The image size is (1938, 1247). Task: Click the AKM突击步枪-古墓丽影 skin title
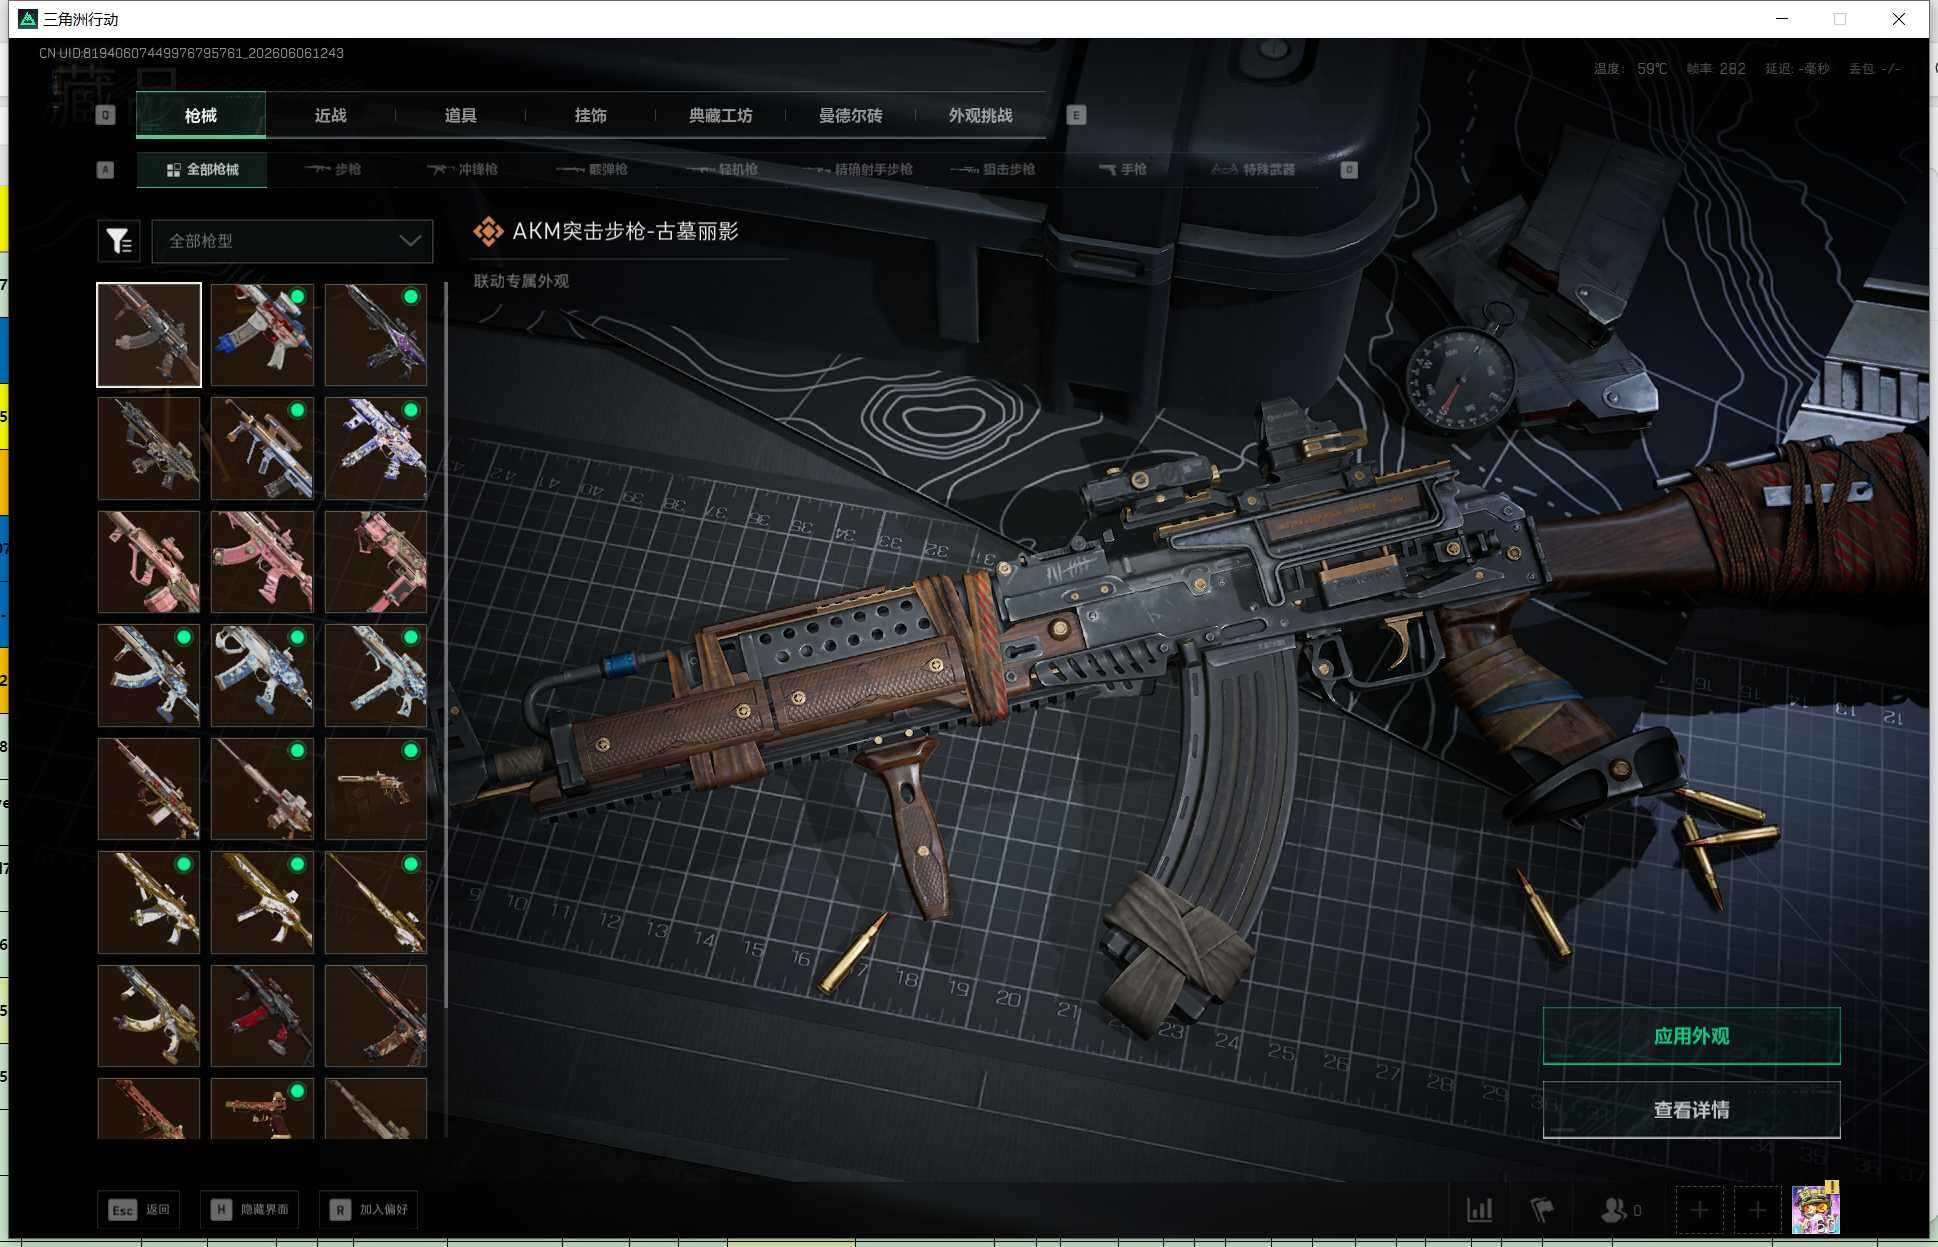pos(625,231)
